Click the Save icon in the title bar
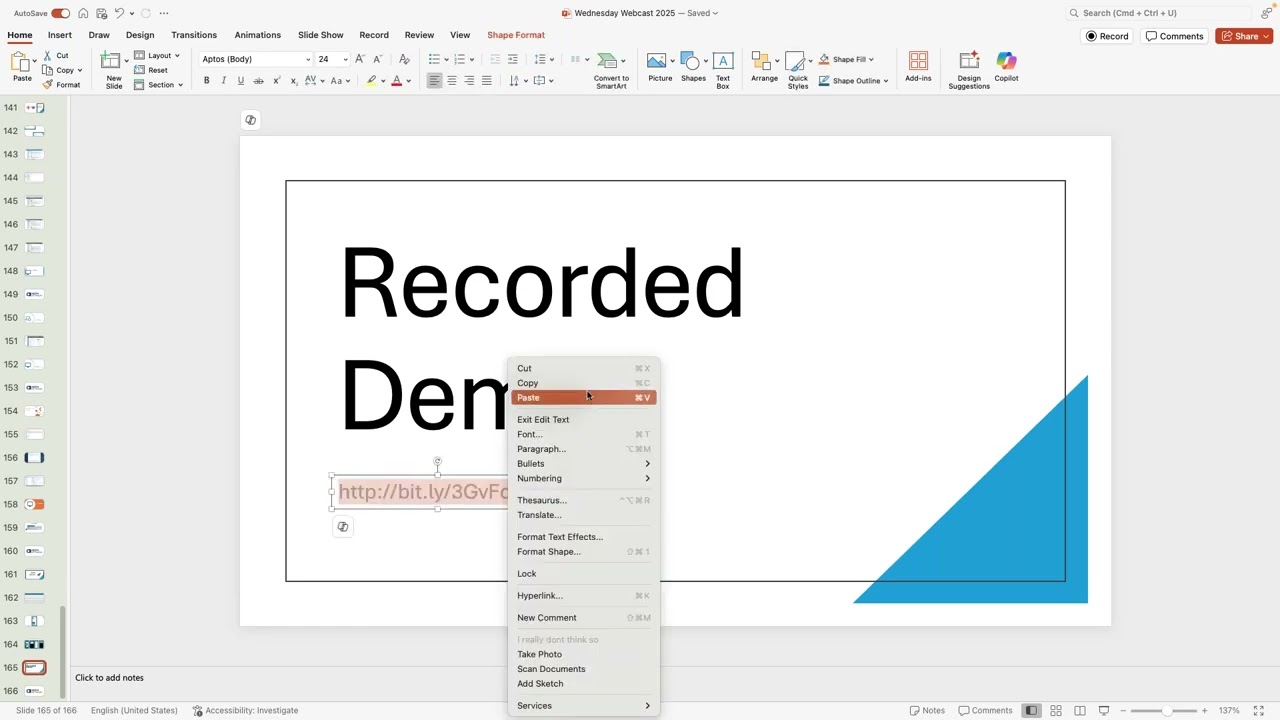Screen dimensions: 1280x720 coord(101,13)
